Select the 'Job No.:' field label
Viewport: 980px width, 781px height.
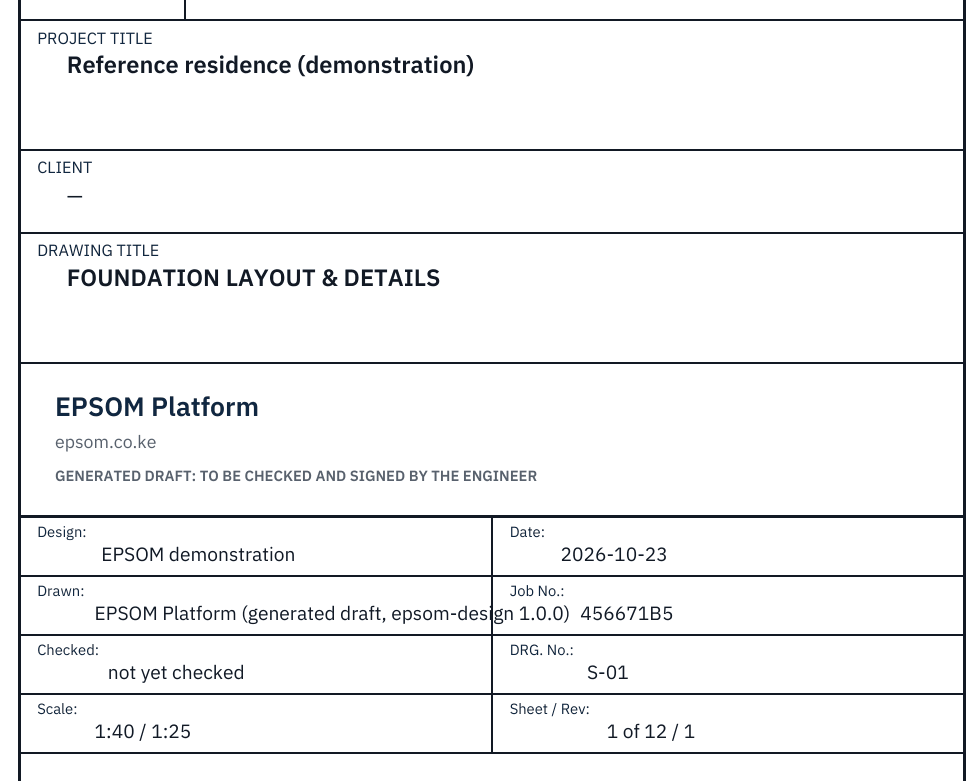click(537, 591)
